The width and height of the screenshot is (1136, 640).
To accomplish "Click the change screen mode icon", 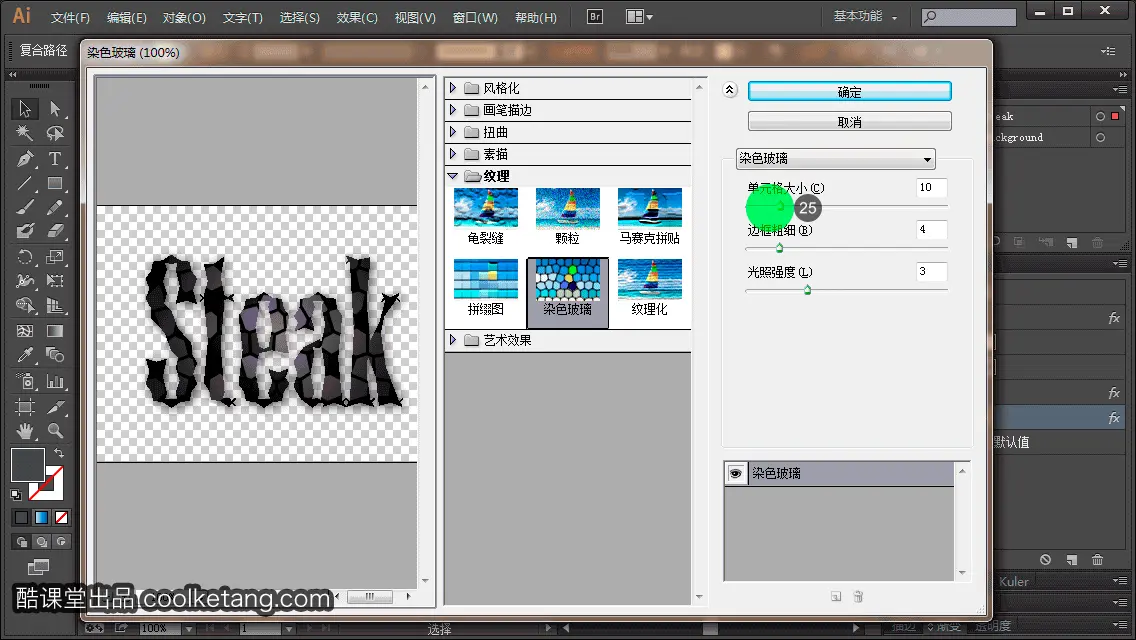I will pos(38,566).
